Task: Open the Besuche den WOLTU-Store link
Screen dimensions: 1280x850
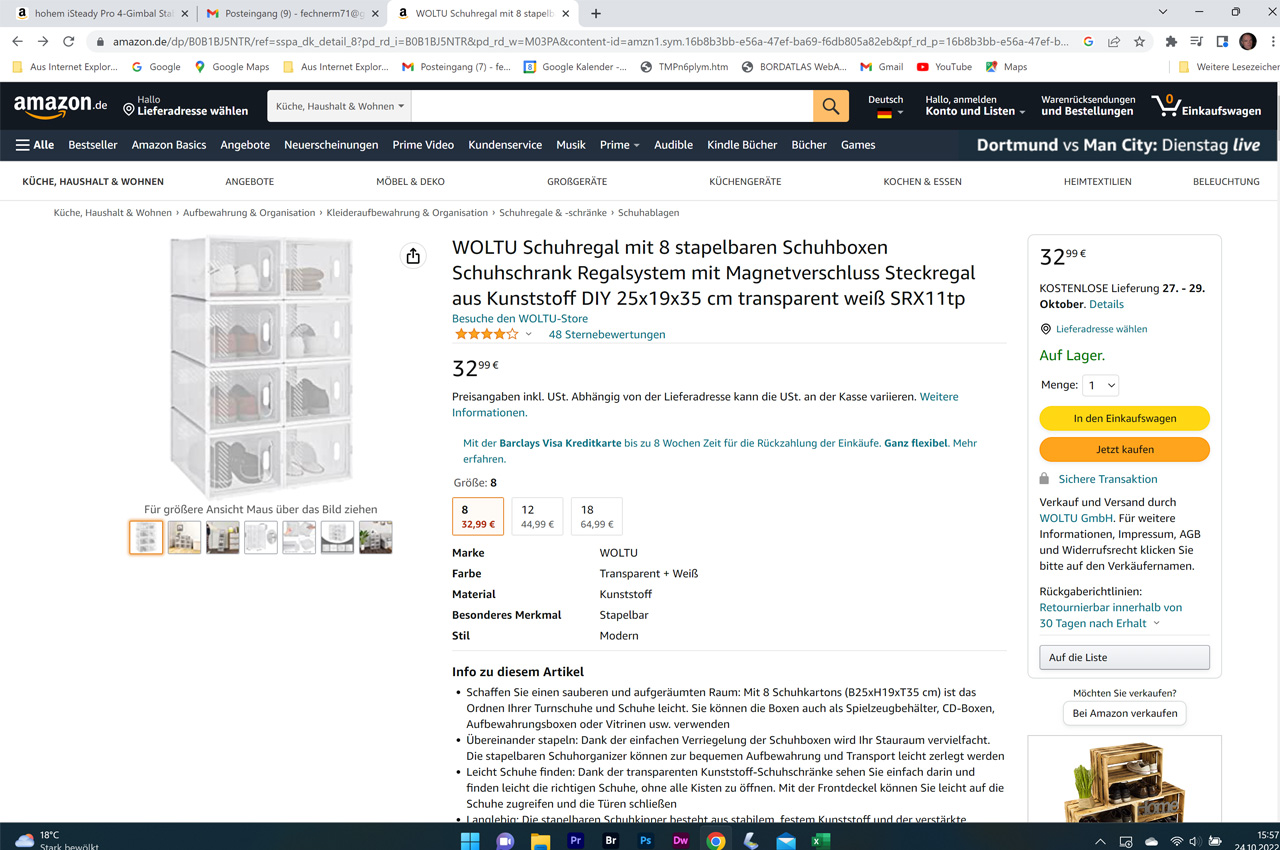Action: tap(520, 318)
